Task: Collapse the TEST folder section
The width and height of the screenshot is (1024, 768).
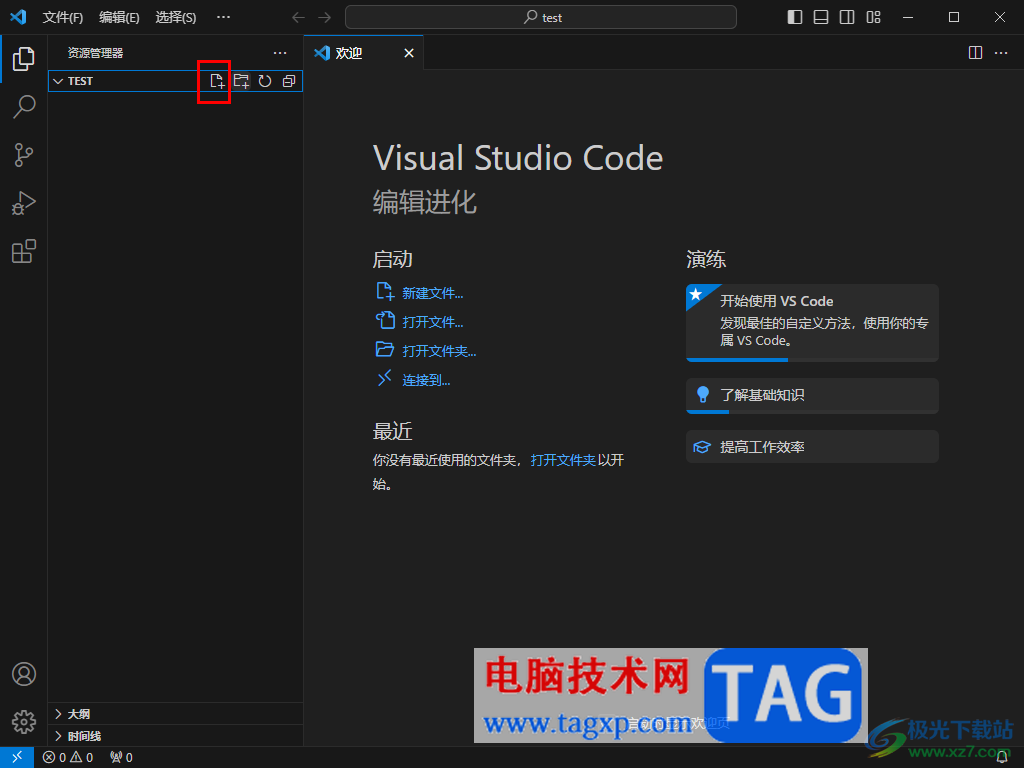Action: 58,81
